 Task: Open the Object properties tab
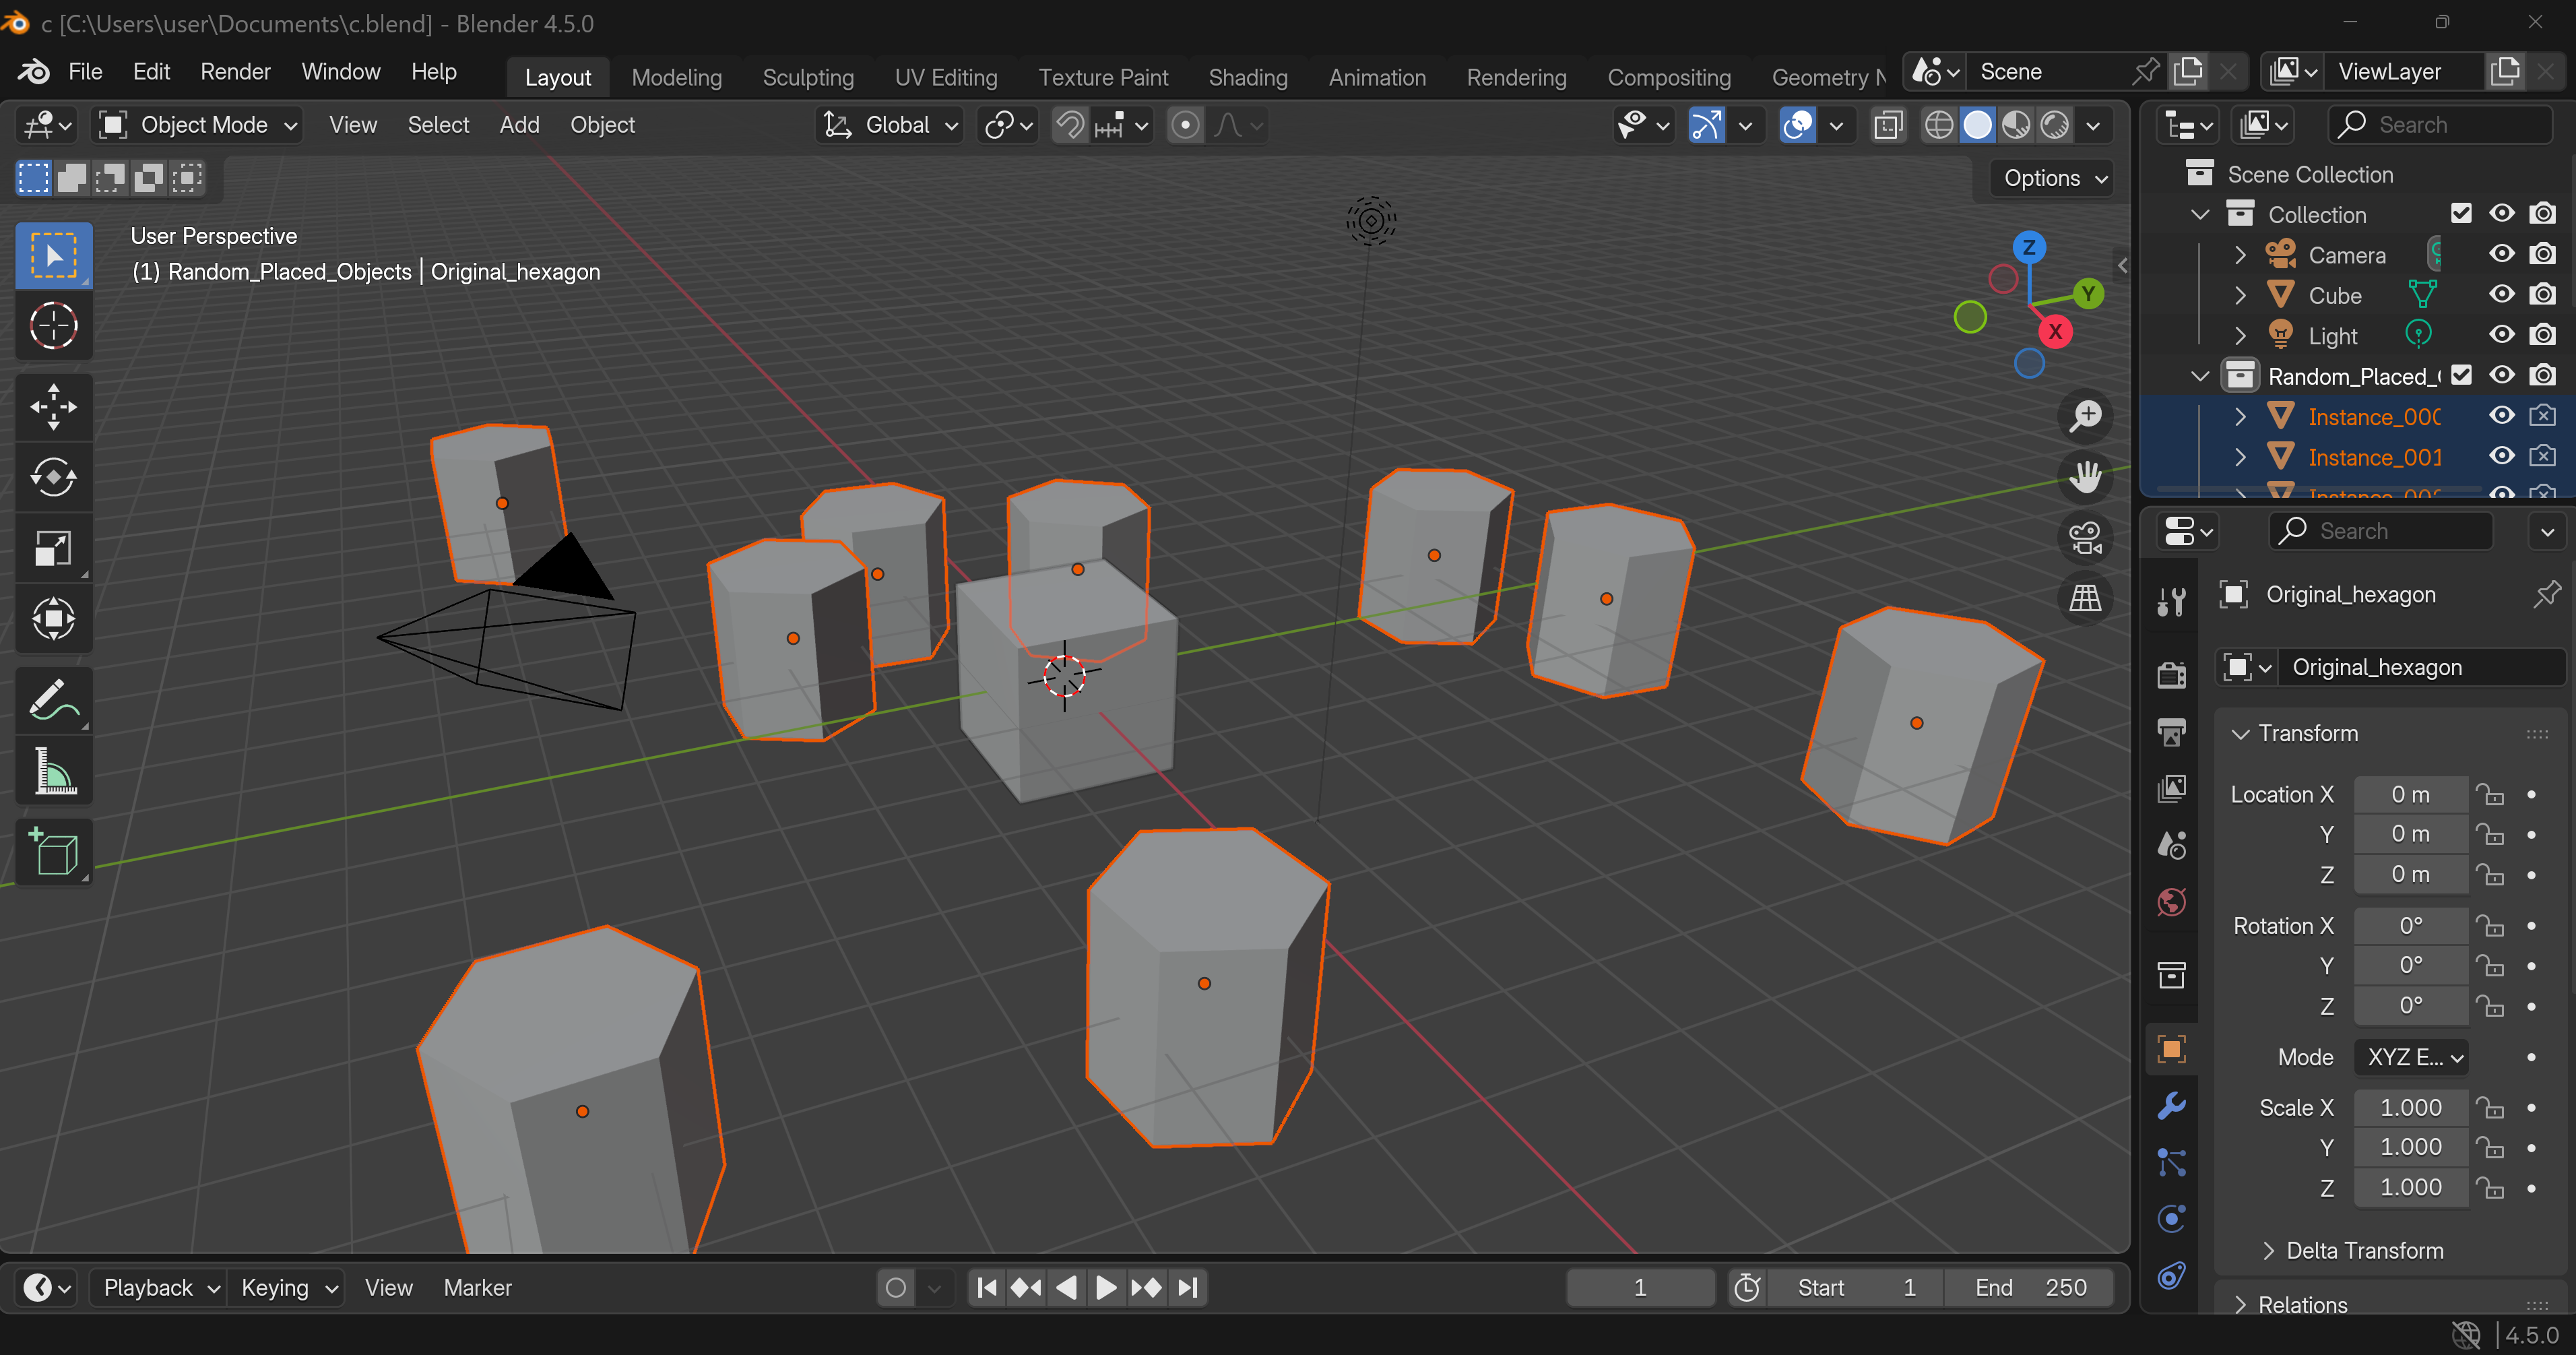tap(2171, 1049)
